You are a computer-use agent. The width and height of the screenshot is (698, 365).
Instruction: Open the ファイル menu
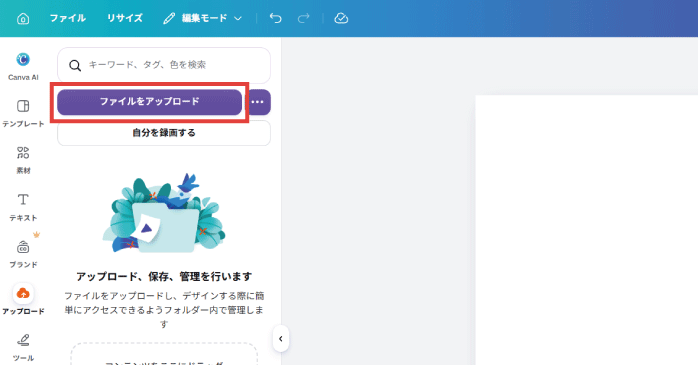point(68,18)
